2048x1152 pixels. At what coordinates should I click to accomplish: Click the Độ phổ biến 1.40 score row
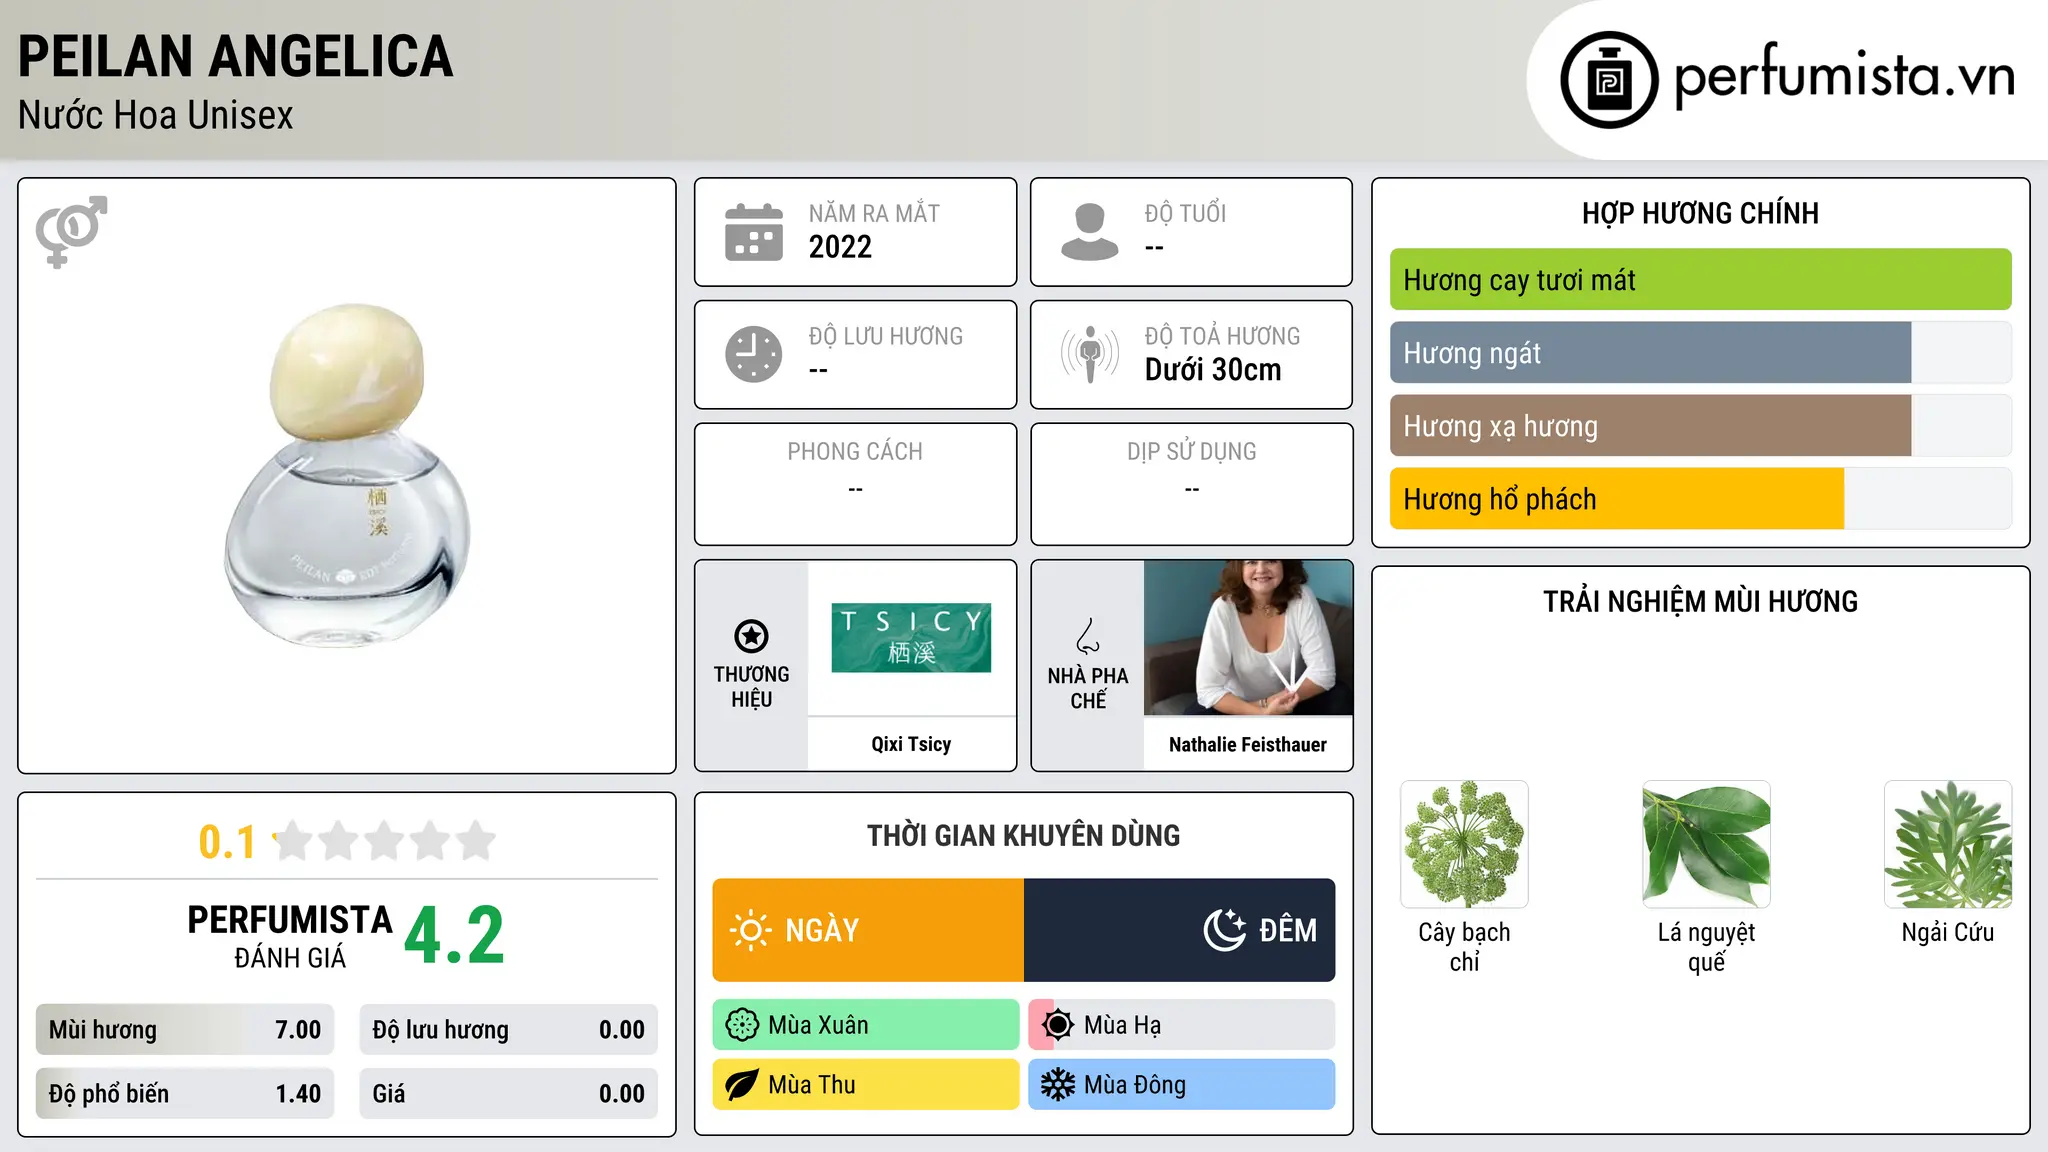pos(185,1094)
